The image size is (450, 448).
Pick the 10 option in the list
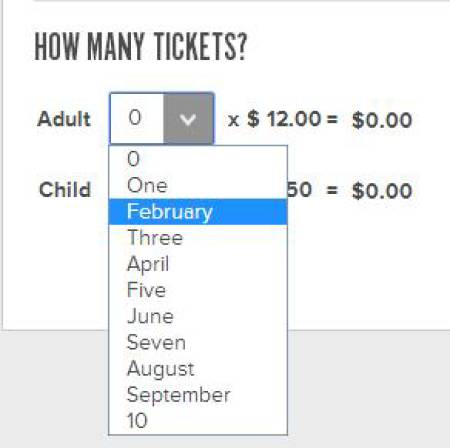[198, 421]
